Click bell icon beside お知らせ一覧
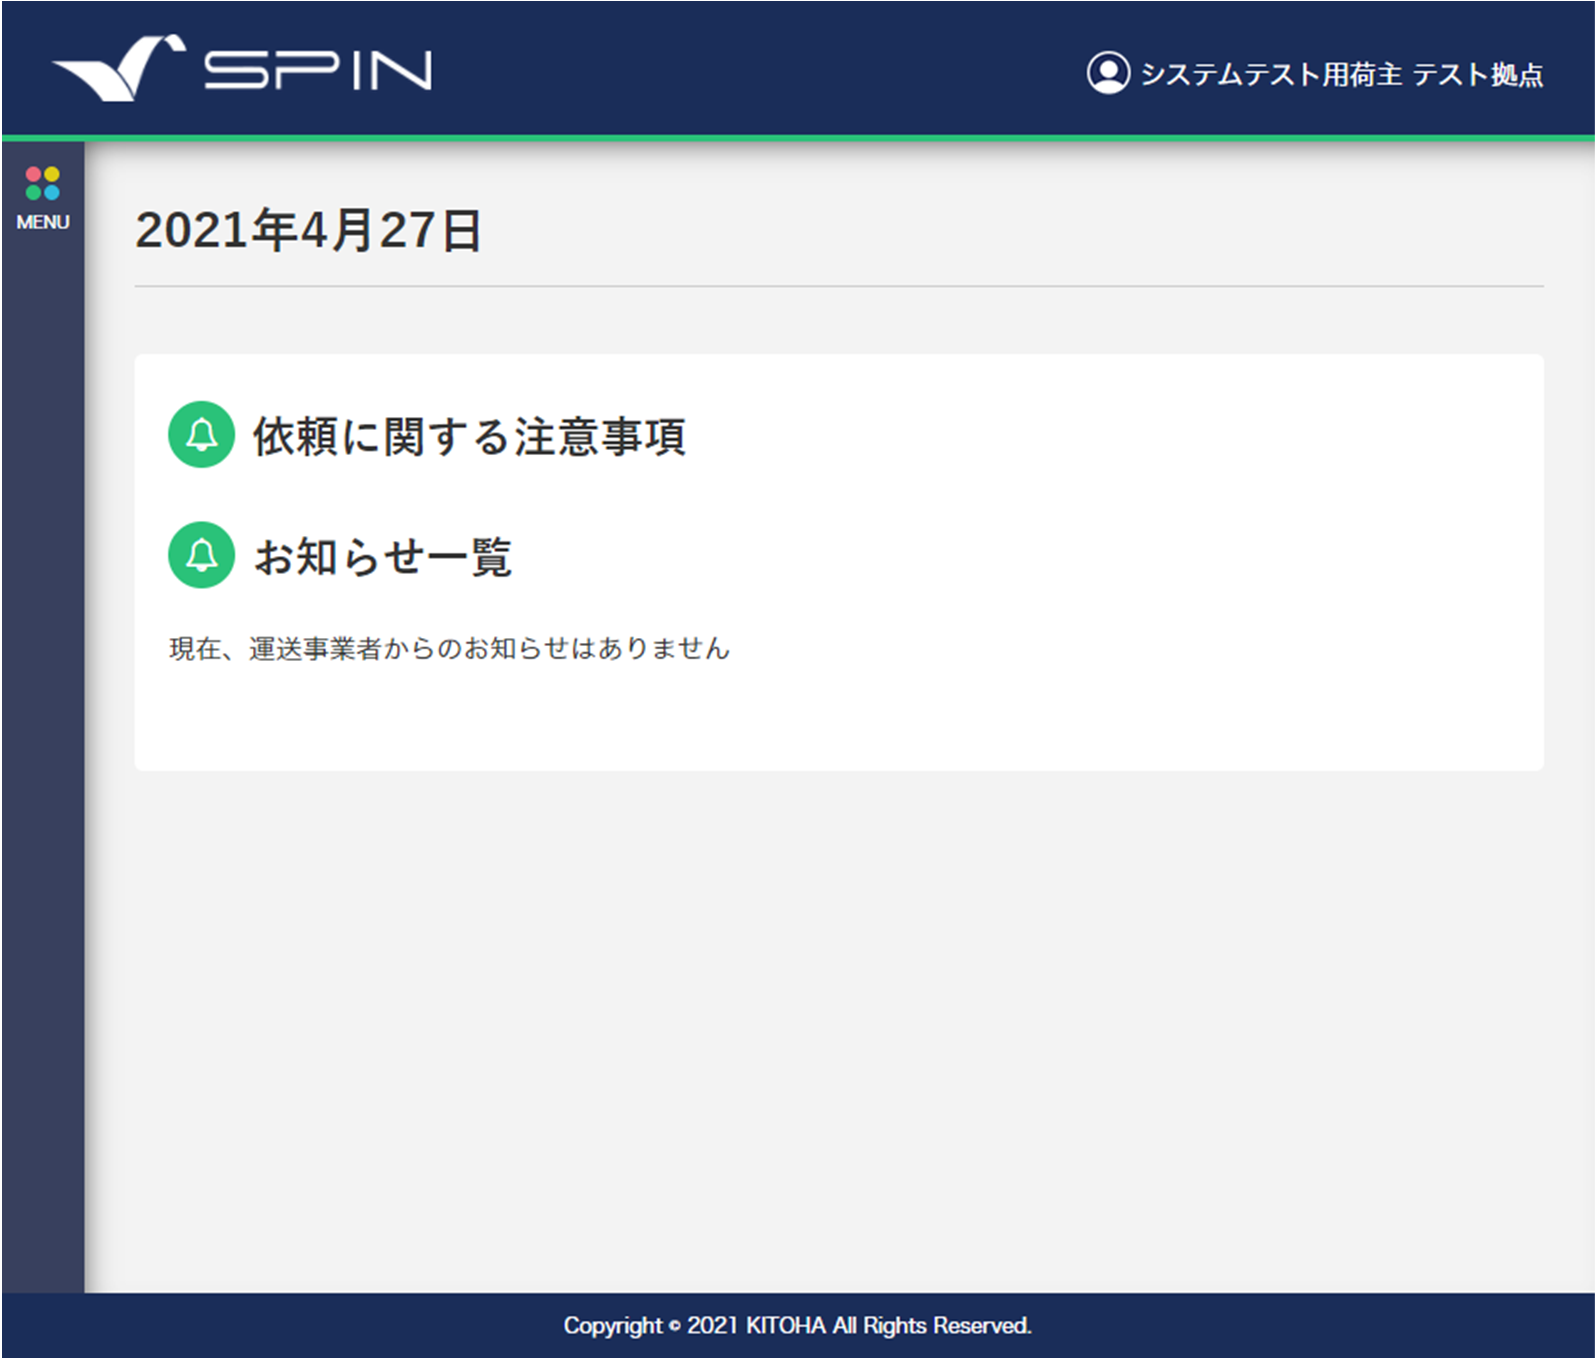Screen dimensions: 1596x1359 (202, 555)
